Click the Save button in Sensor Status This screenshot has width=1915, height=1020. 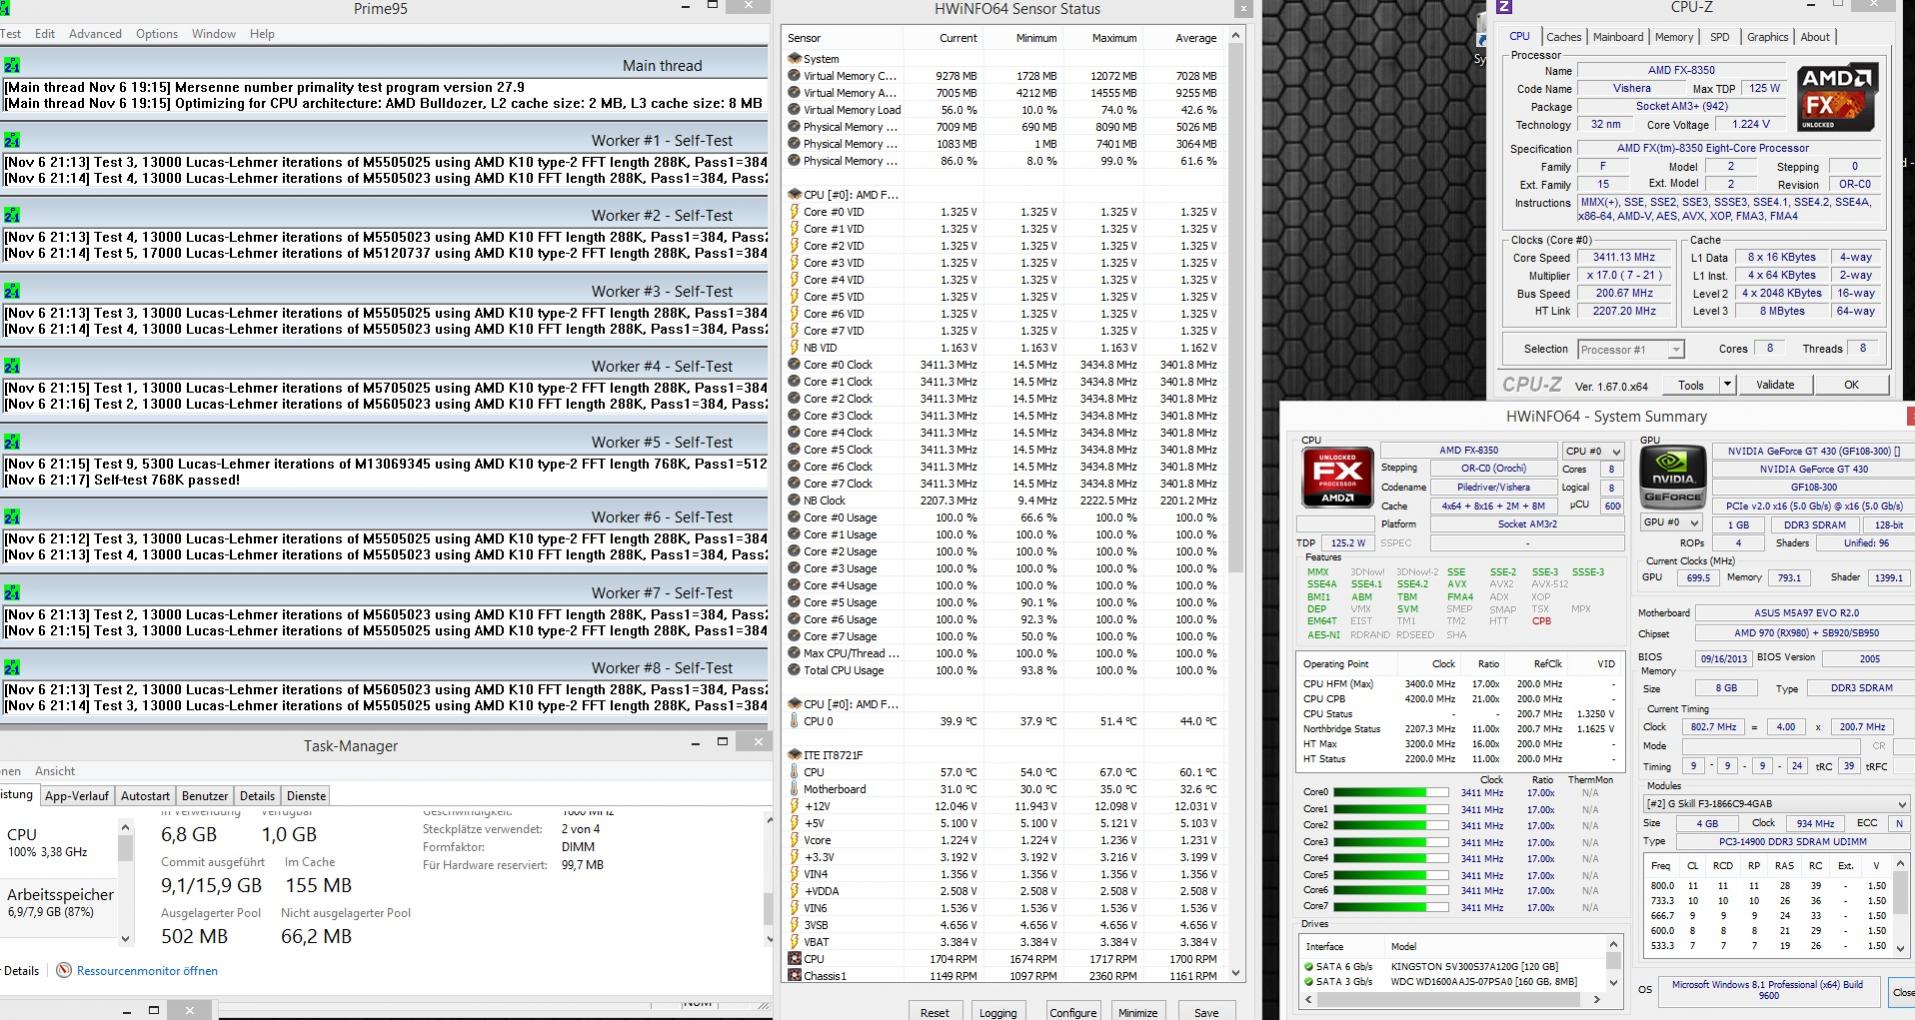1207,1012
